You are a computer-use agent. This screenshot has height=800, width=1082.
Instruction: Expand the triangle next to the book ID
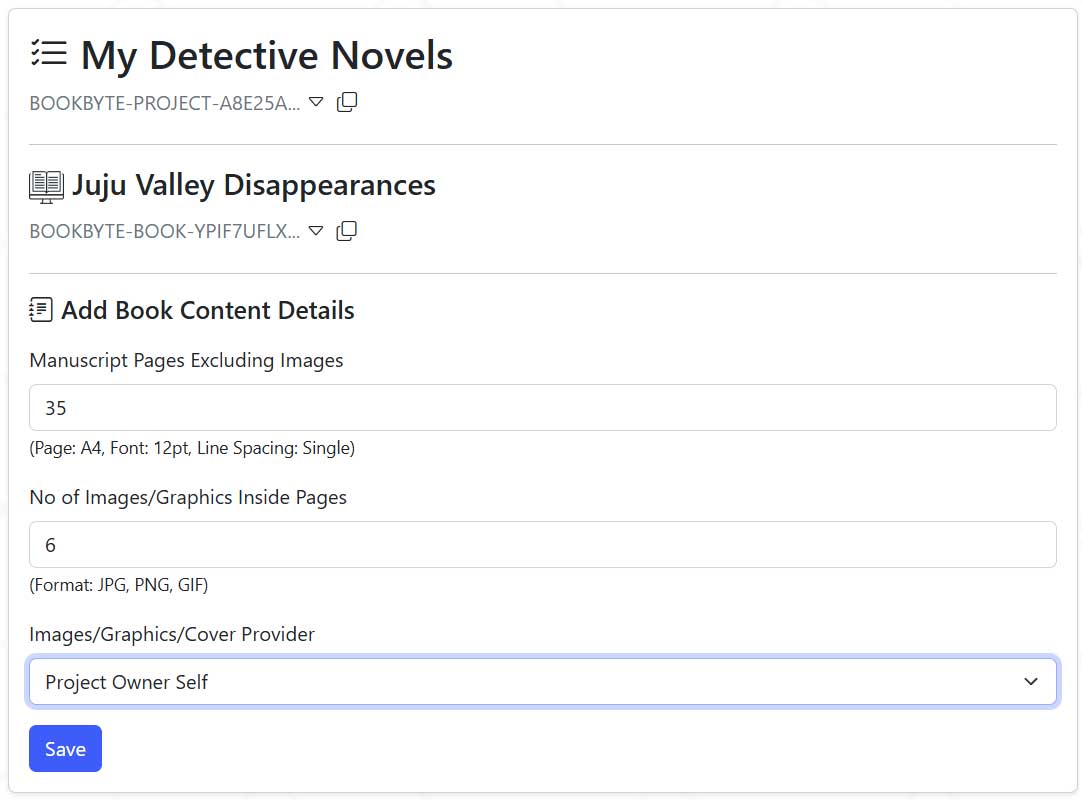[316, 231]
